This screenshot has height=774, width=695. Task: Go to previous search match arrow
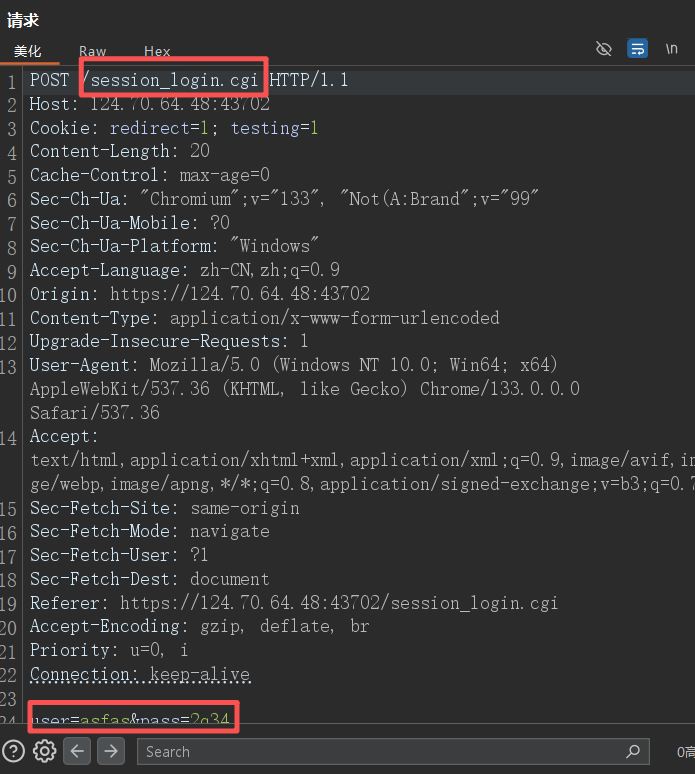[78, 751]
